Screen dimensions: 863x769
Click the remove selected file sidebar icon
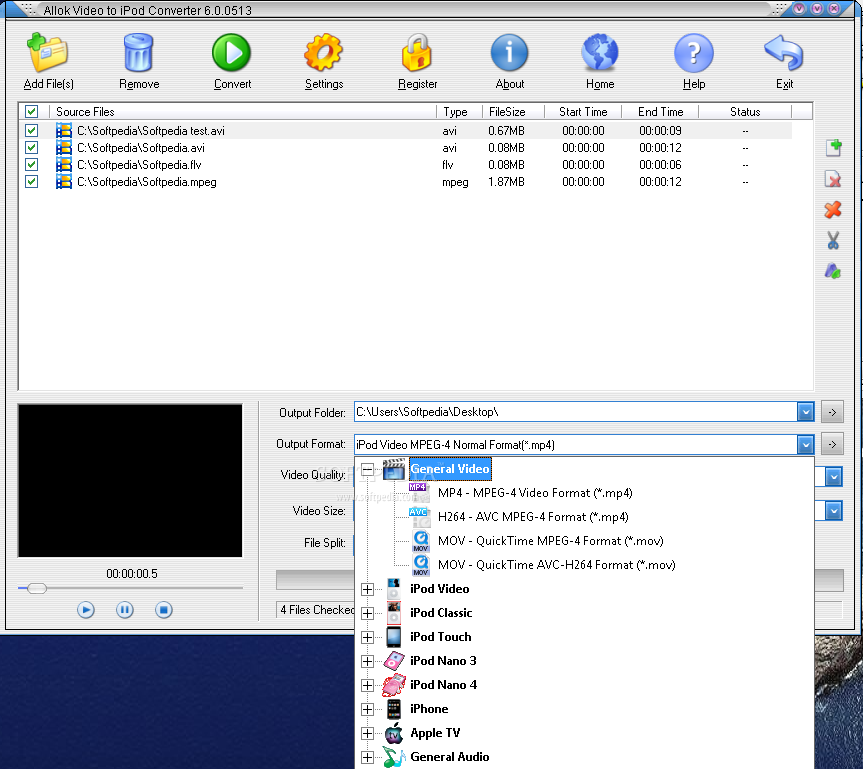833,179
